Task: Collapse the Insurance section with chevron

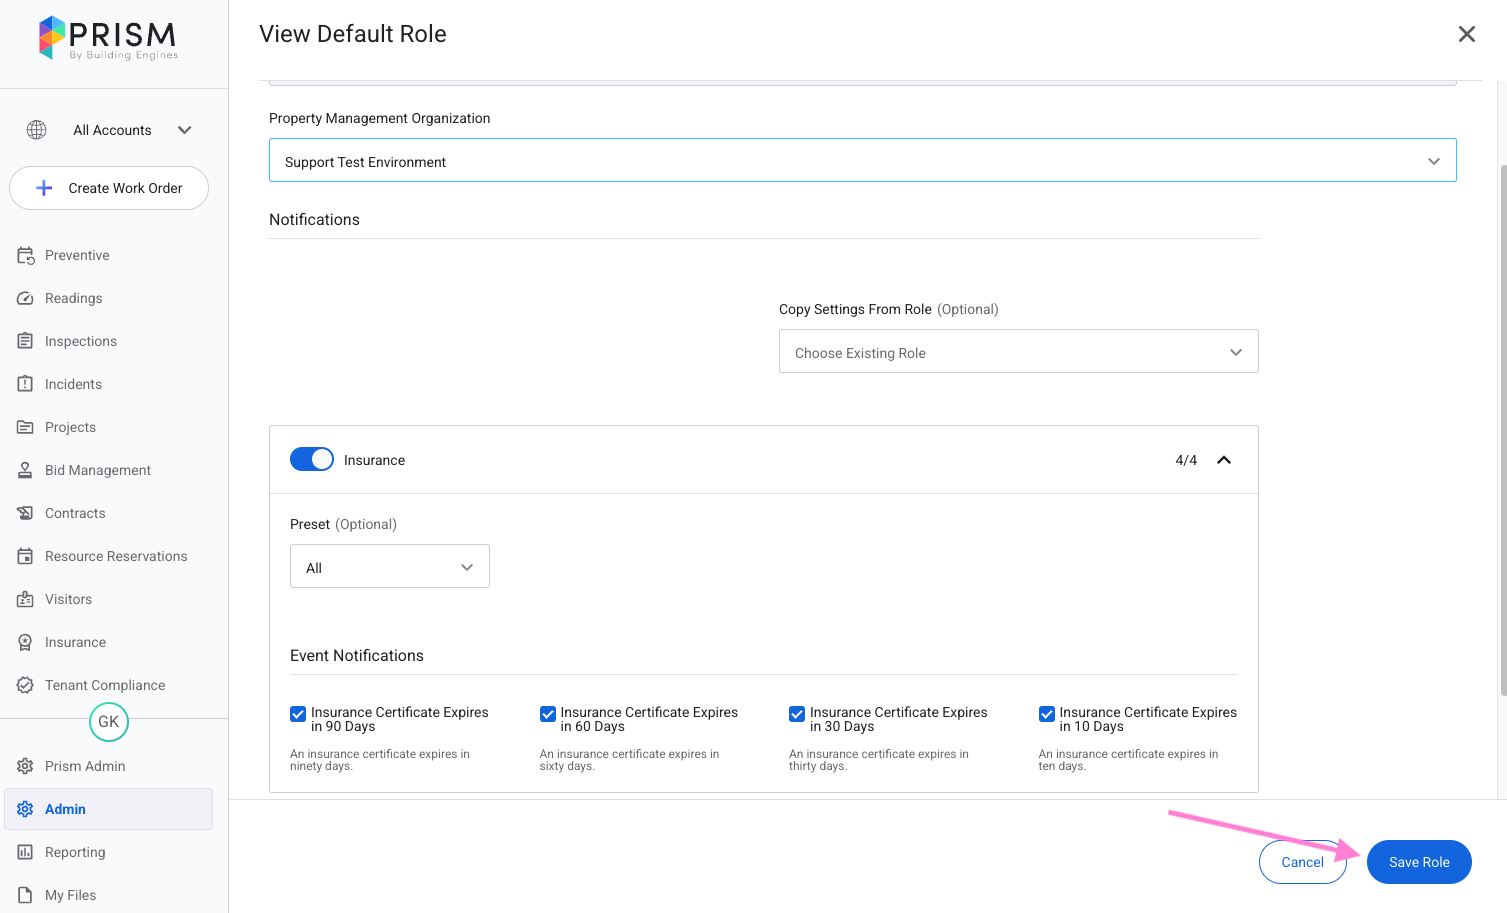Action: point(1224,460)
